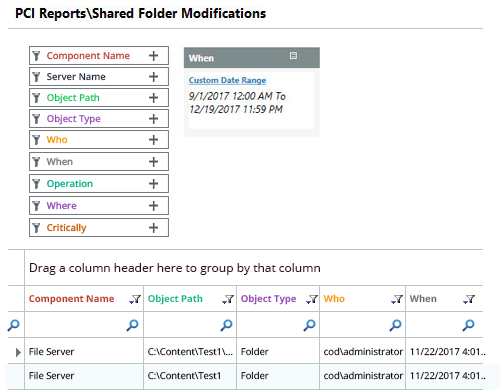
Task: Open the Who column filter funnel
Action: (397, 299)
